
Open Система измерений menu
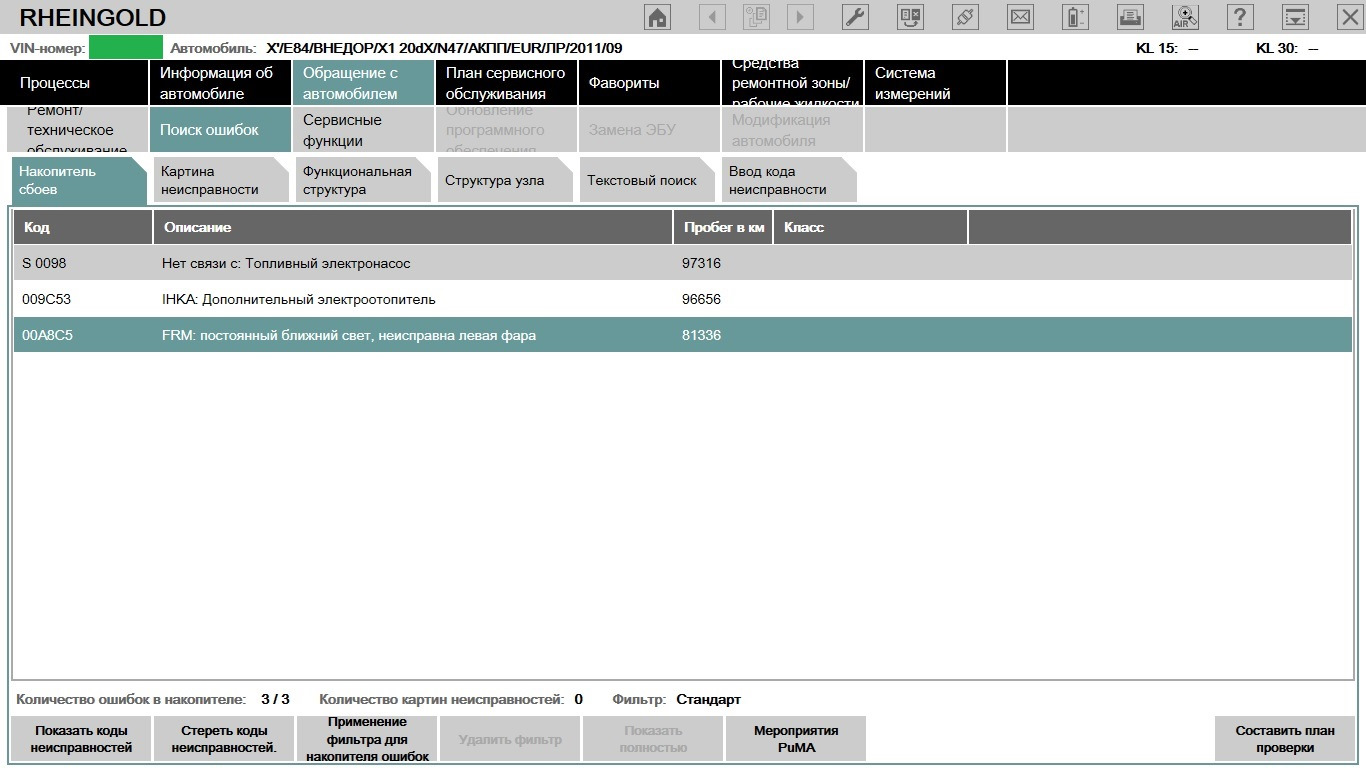point(935,83)
